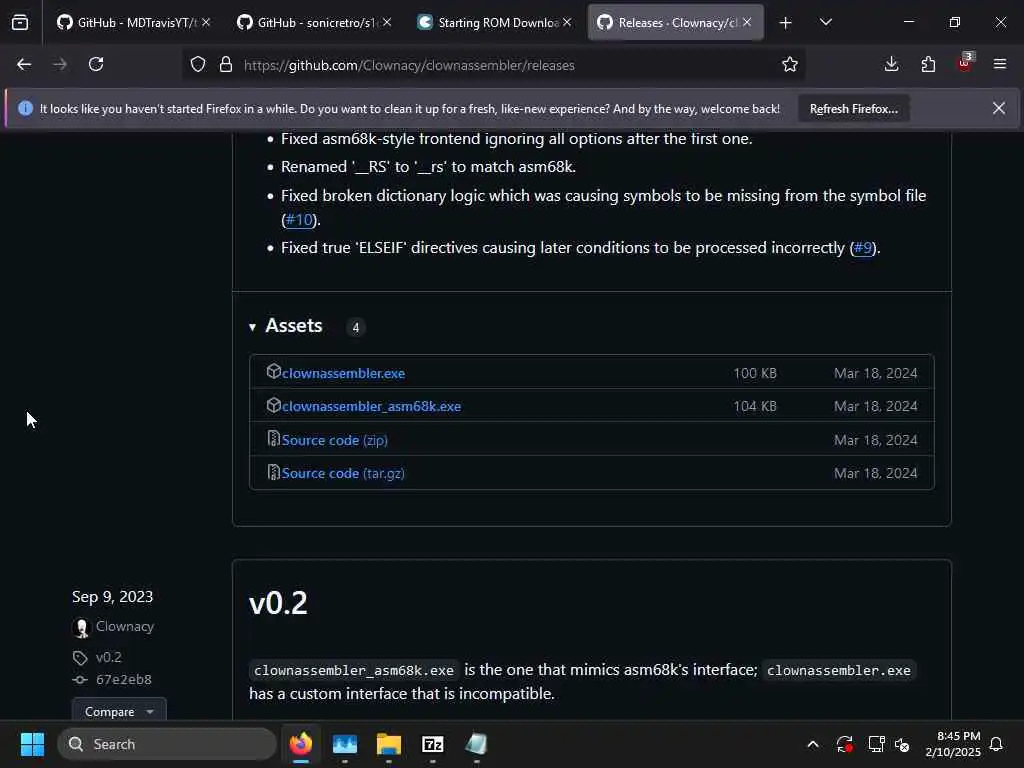
Task: Click the package icon beside clownassembler.exe
Action: pos(274,372)
